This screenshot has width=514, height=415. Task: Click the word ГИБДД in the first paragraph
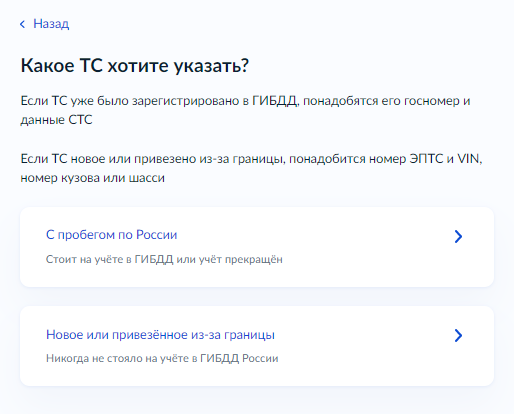click(x=275, y=101)
